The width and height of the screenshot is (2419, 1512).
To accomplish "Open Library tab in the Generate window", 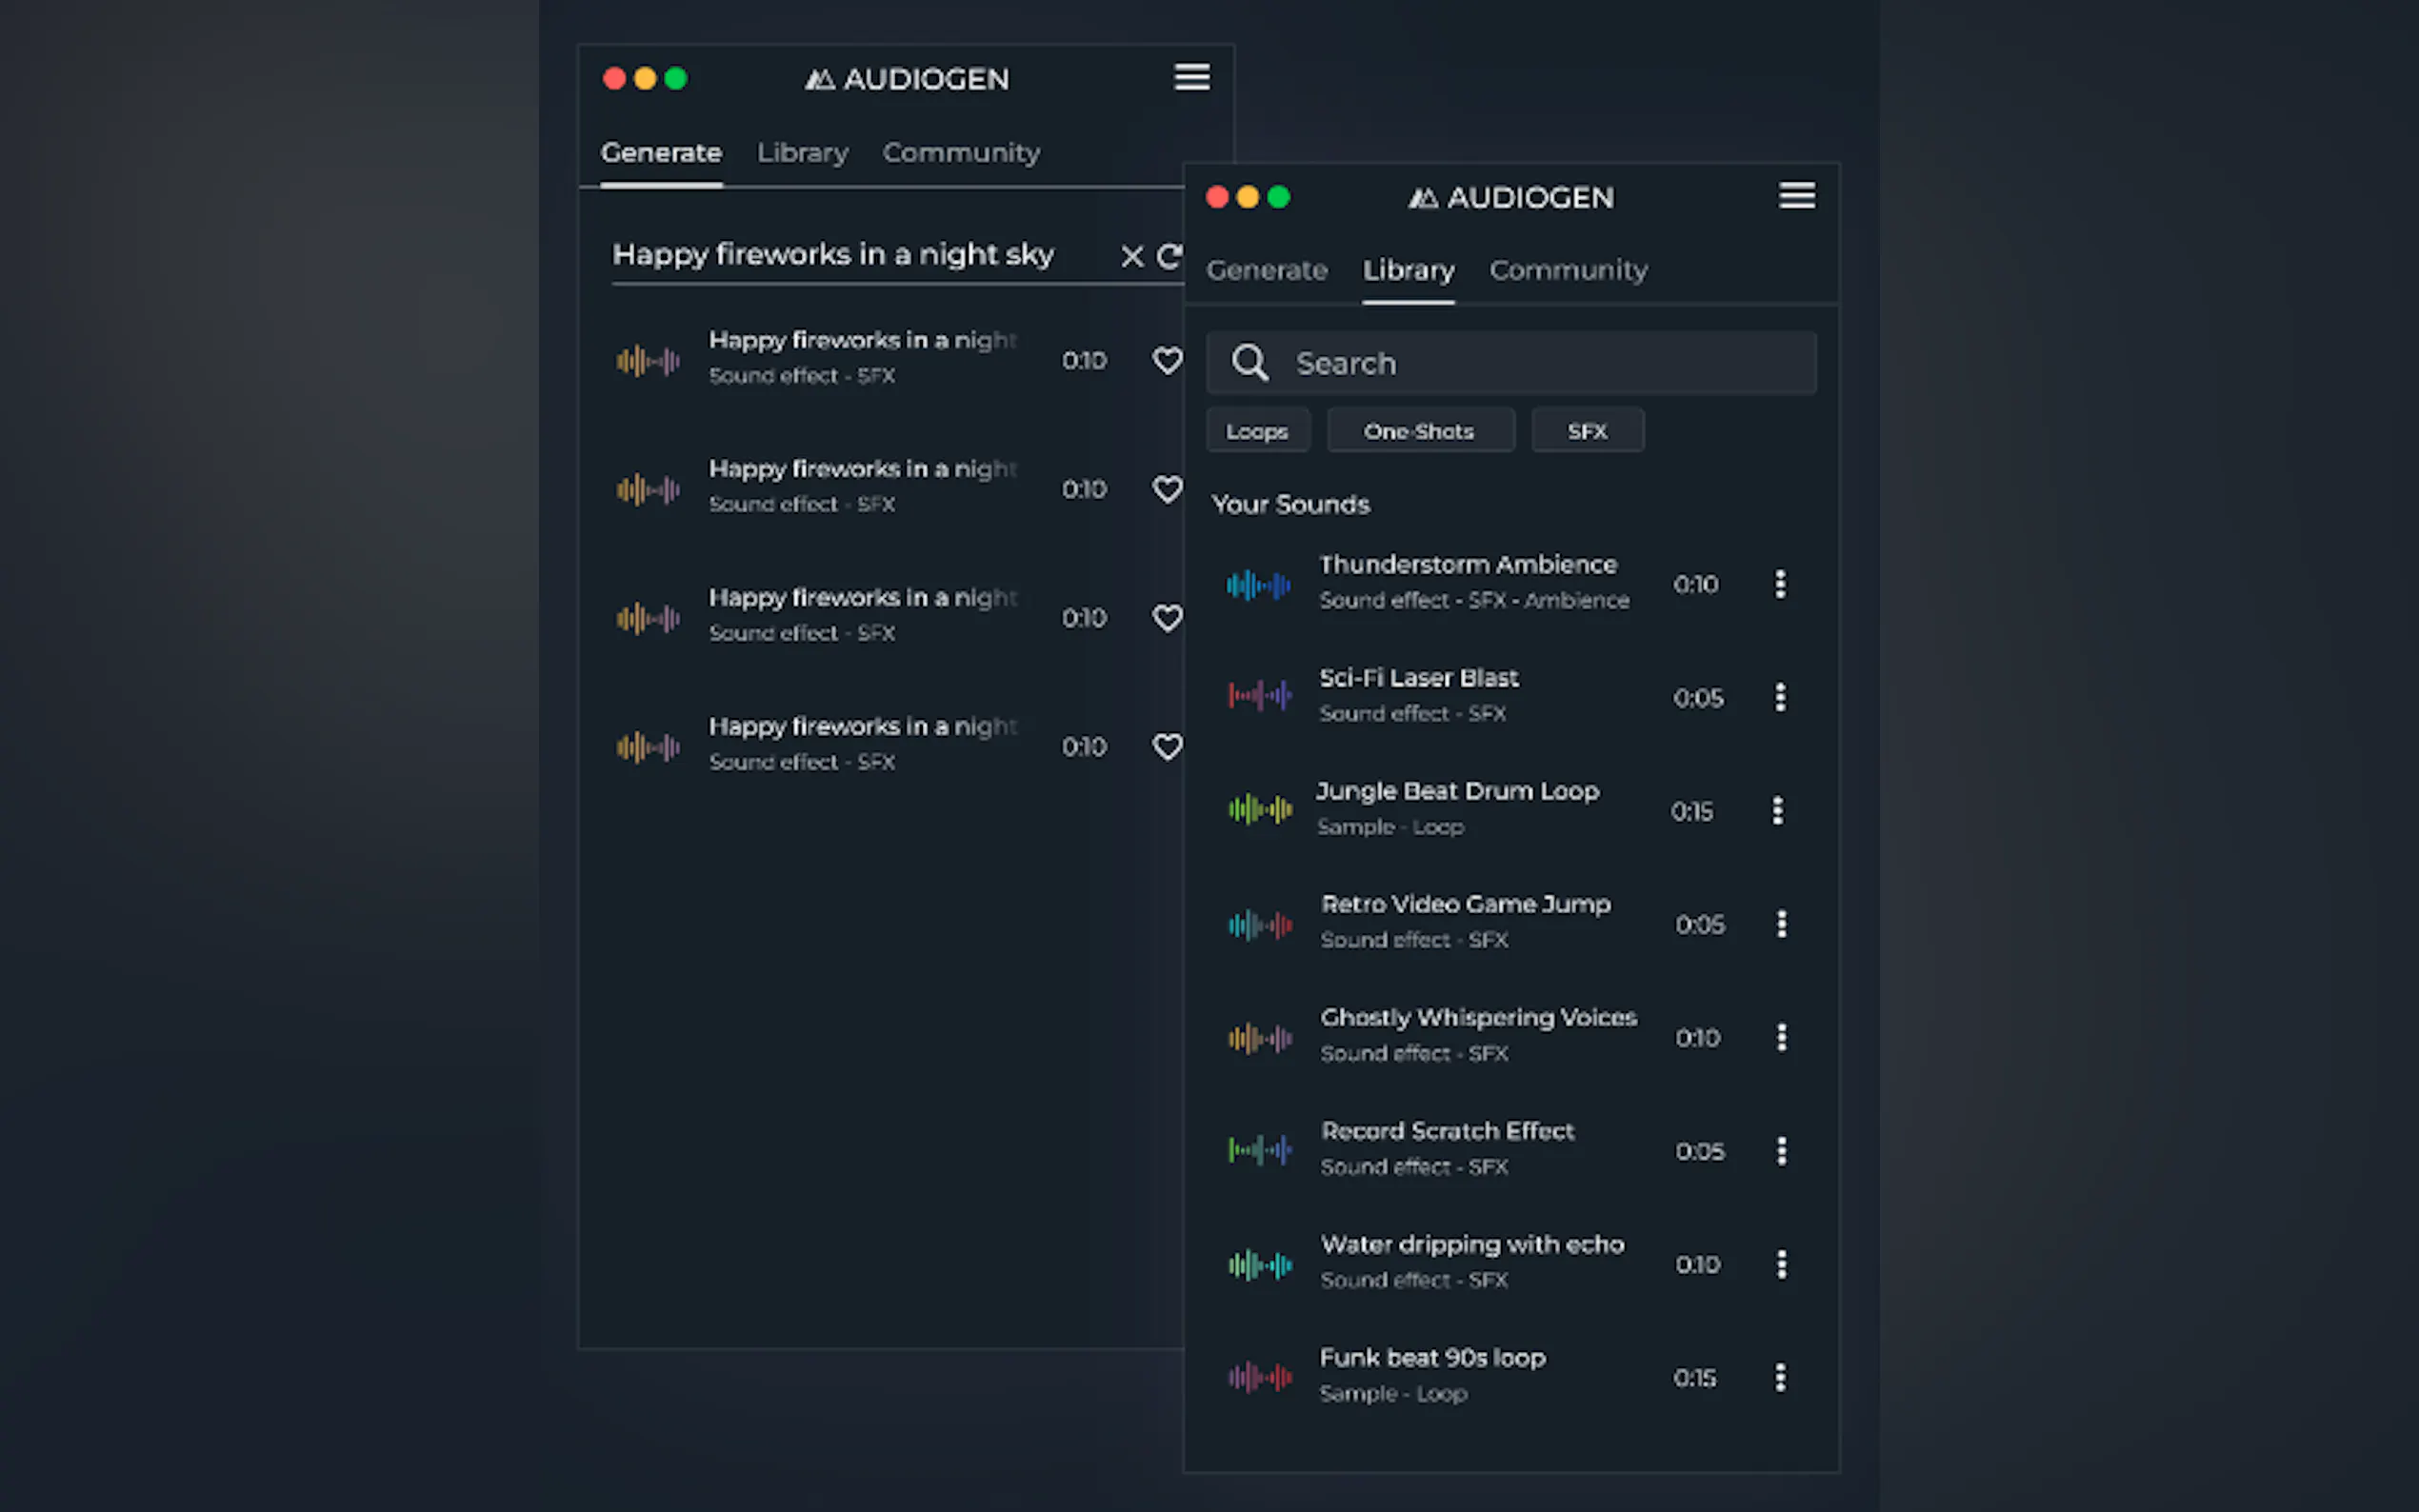I will click(x=802, y=153).
